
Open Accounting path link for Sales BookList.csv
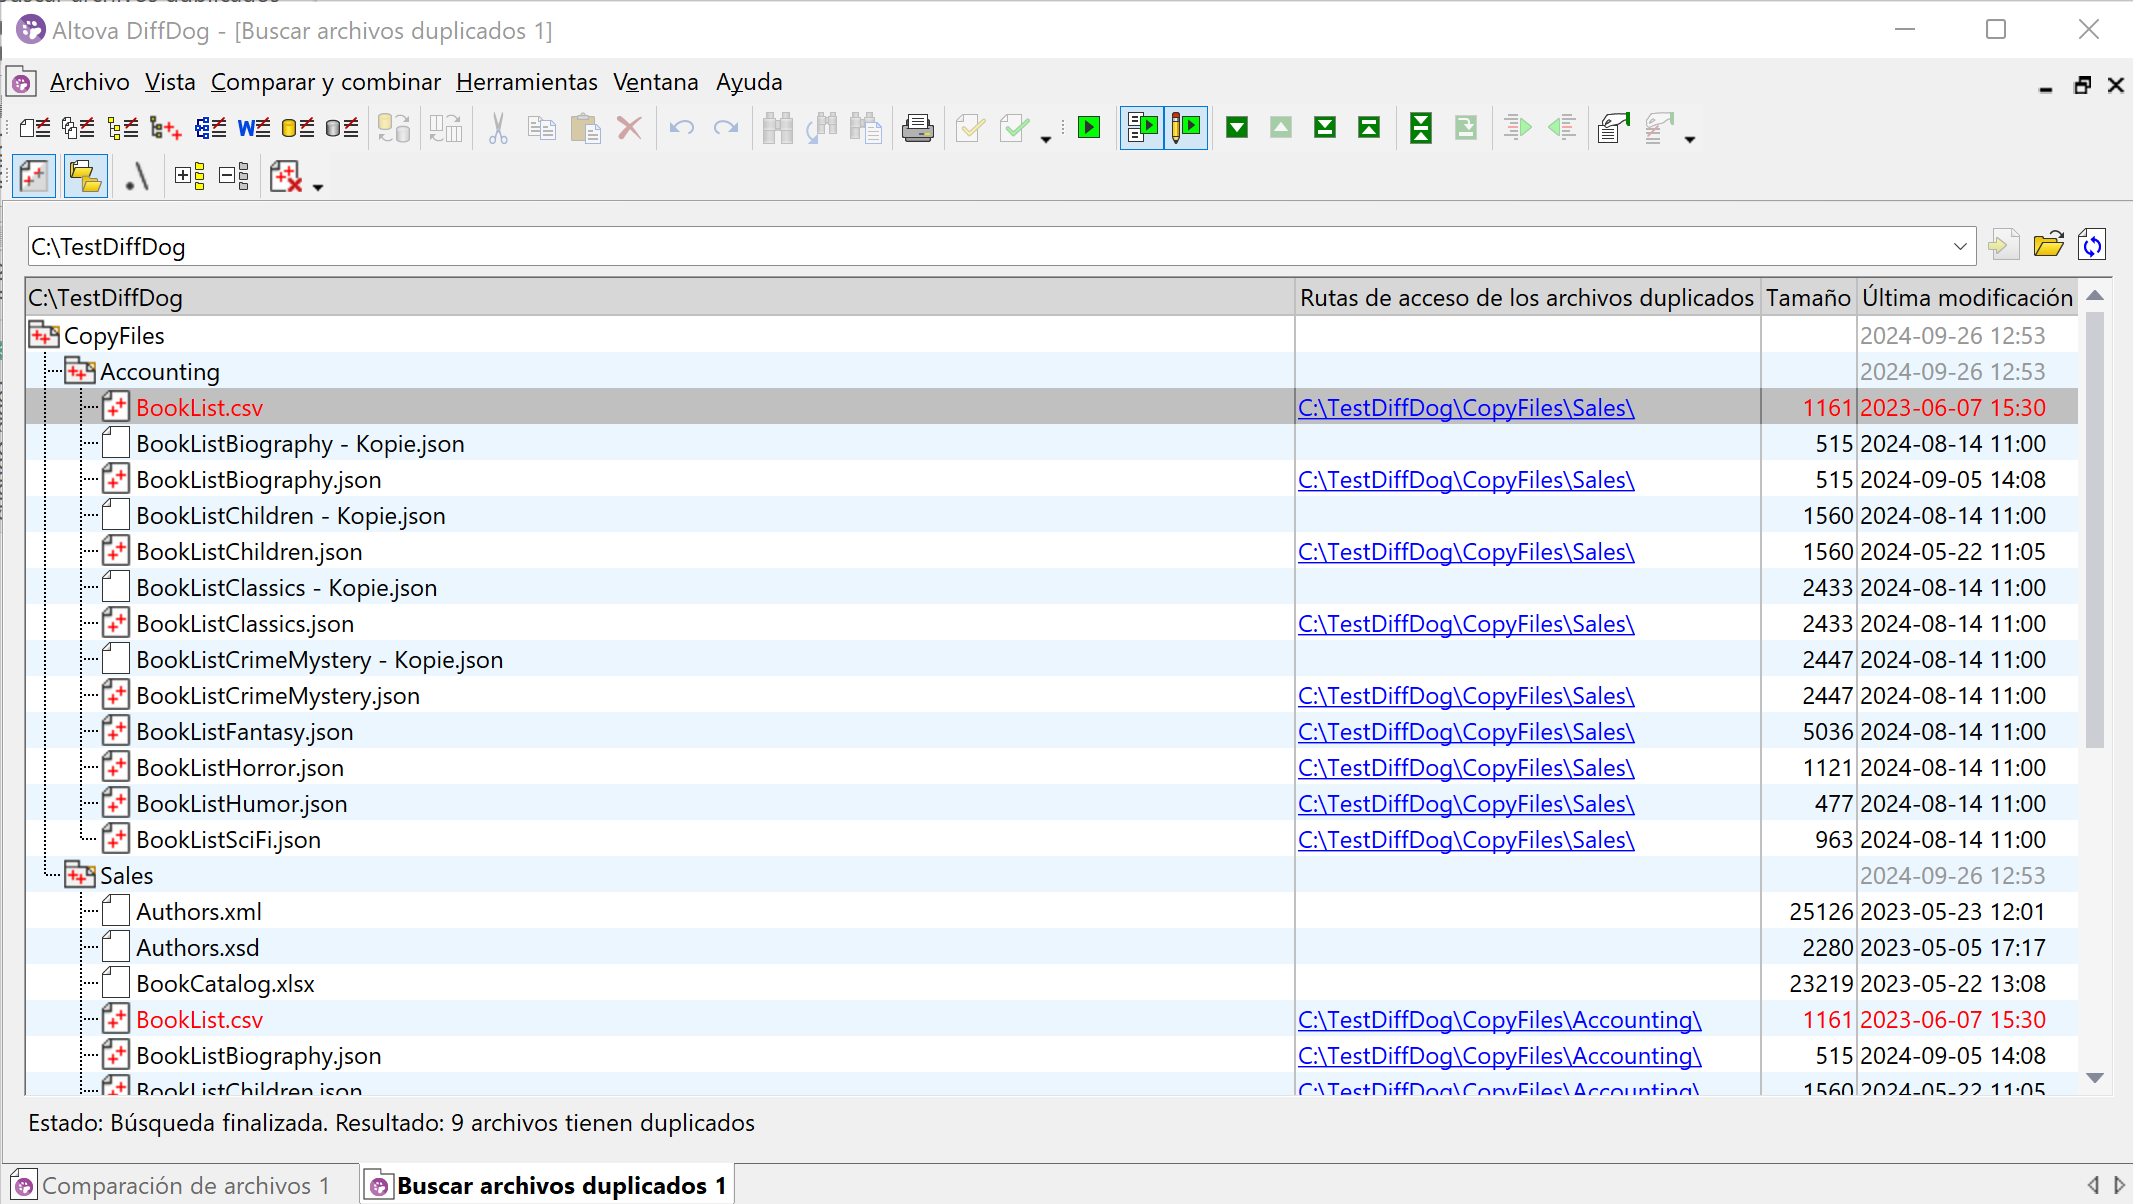(1500, 1019)
